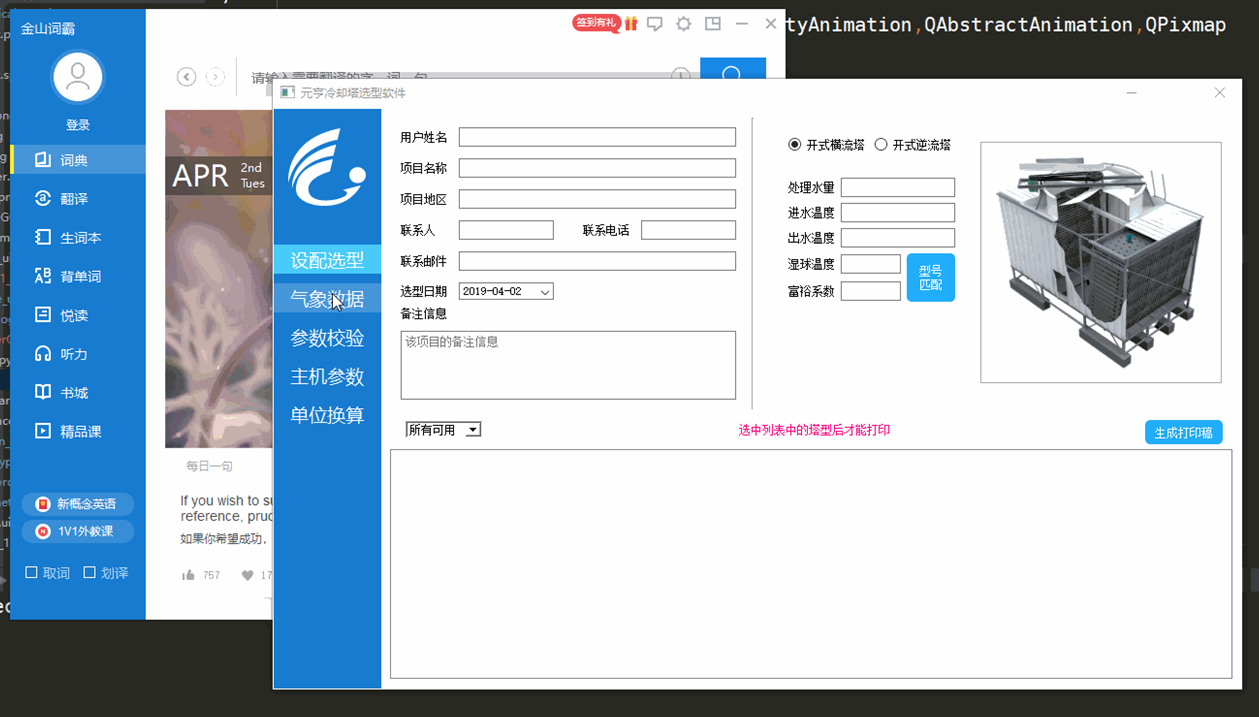Select the 开式逆流塔 radio button

pyautogui.click(x=881, y=143)
